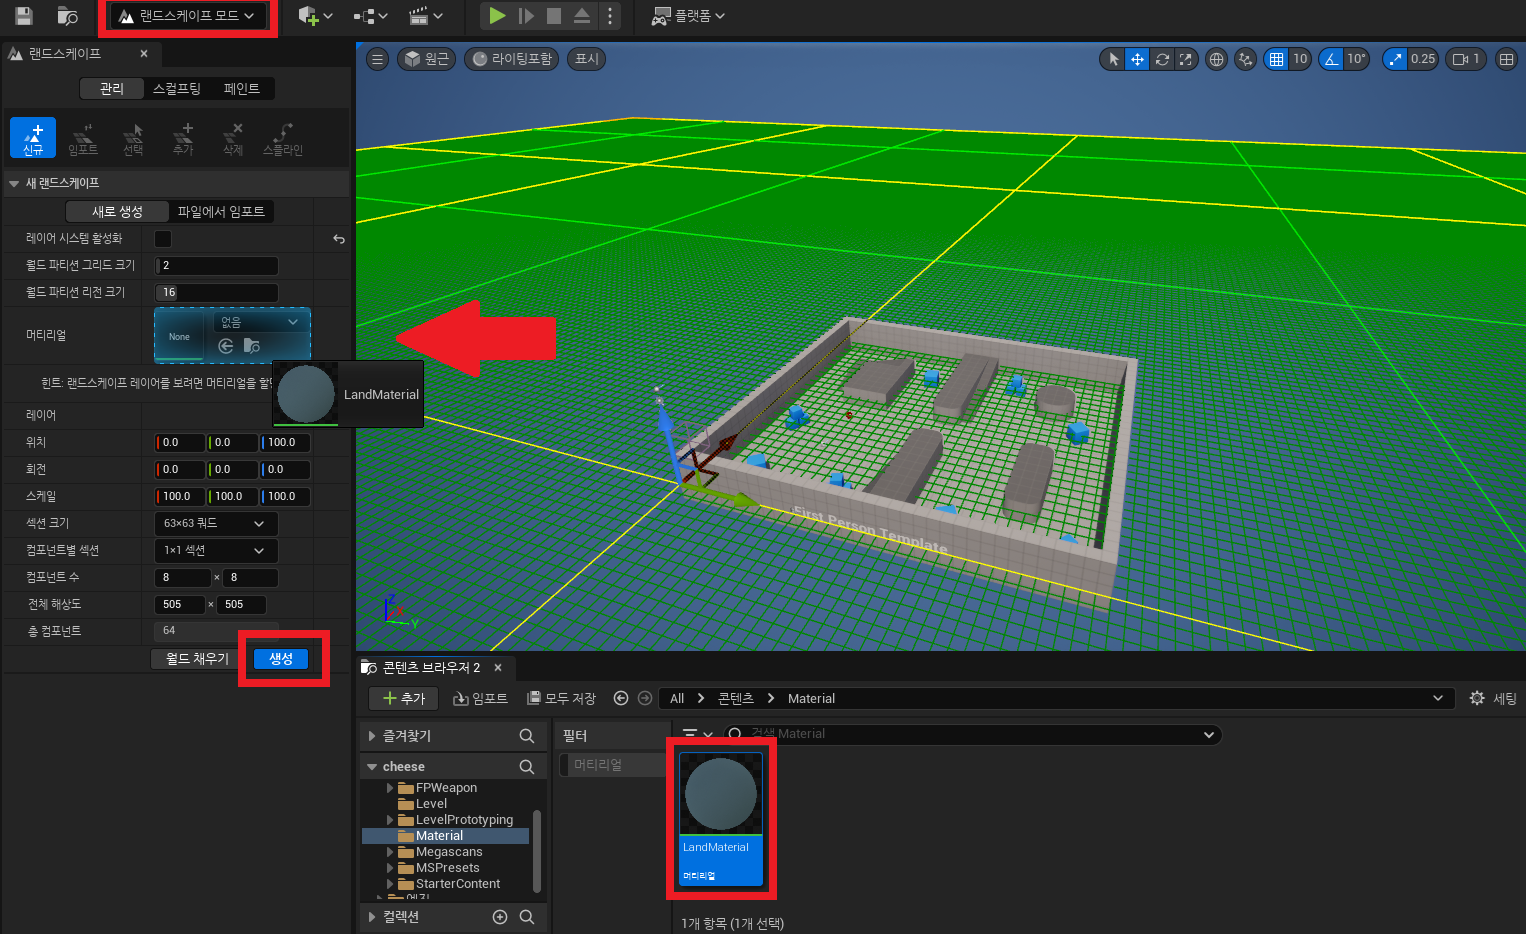
Task: Open play options three-dot menu
Action: [x=610, y=16]
